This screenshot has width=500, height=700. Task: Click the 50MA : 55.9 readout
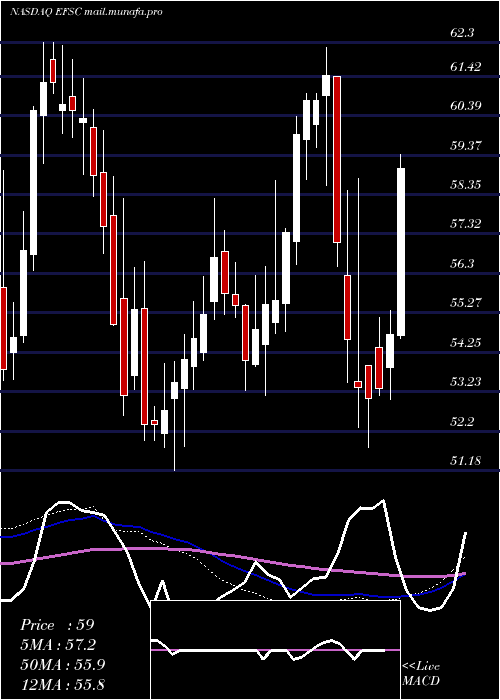tap(62, 665)
